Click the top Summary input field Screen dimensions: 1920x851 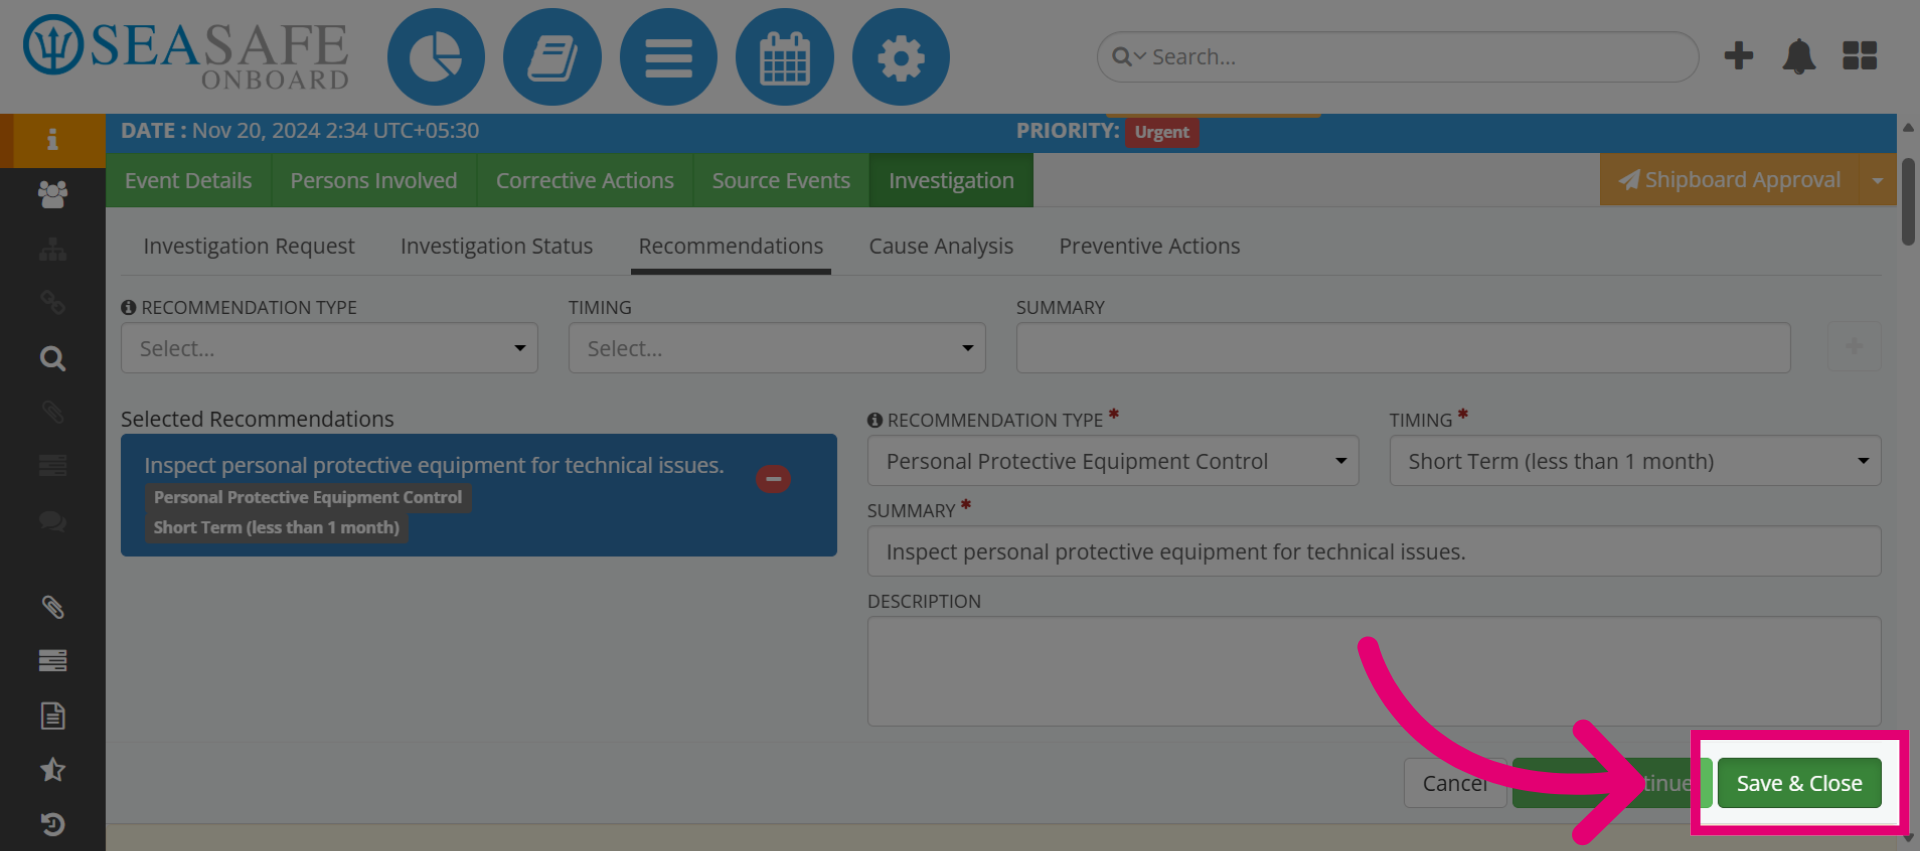(x=1403, y=348)
